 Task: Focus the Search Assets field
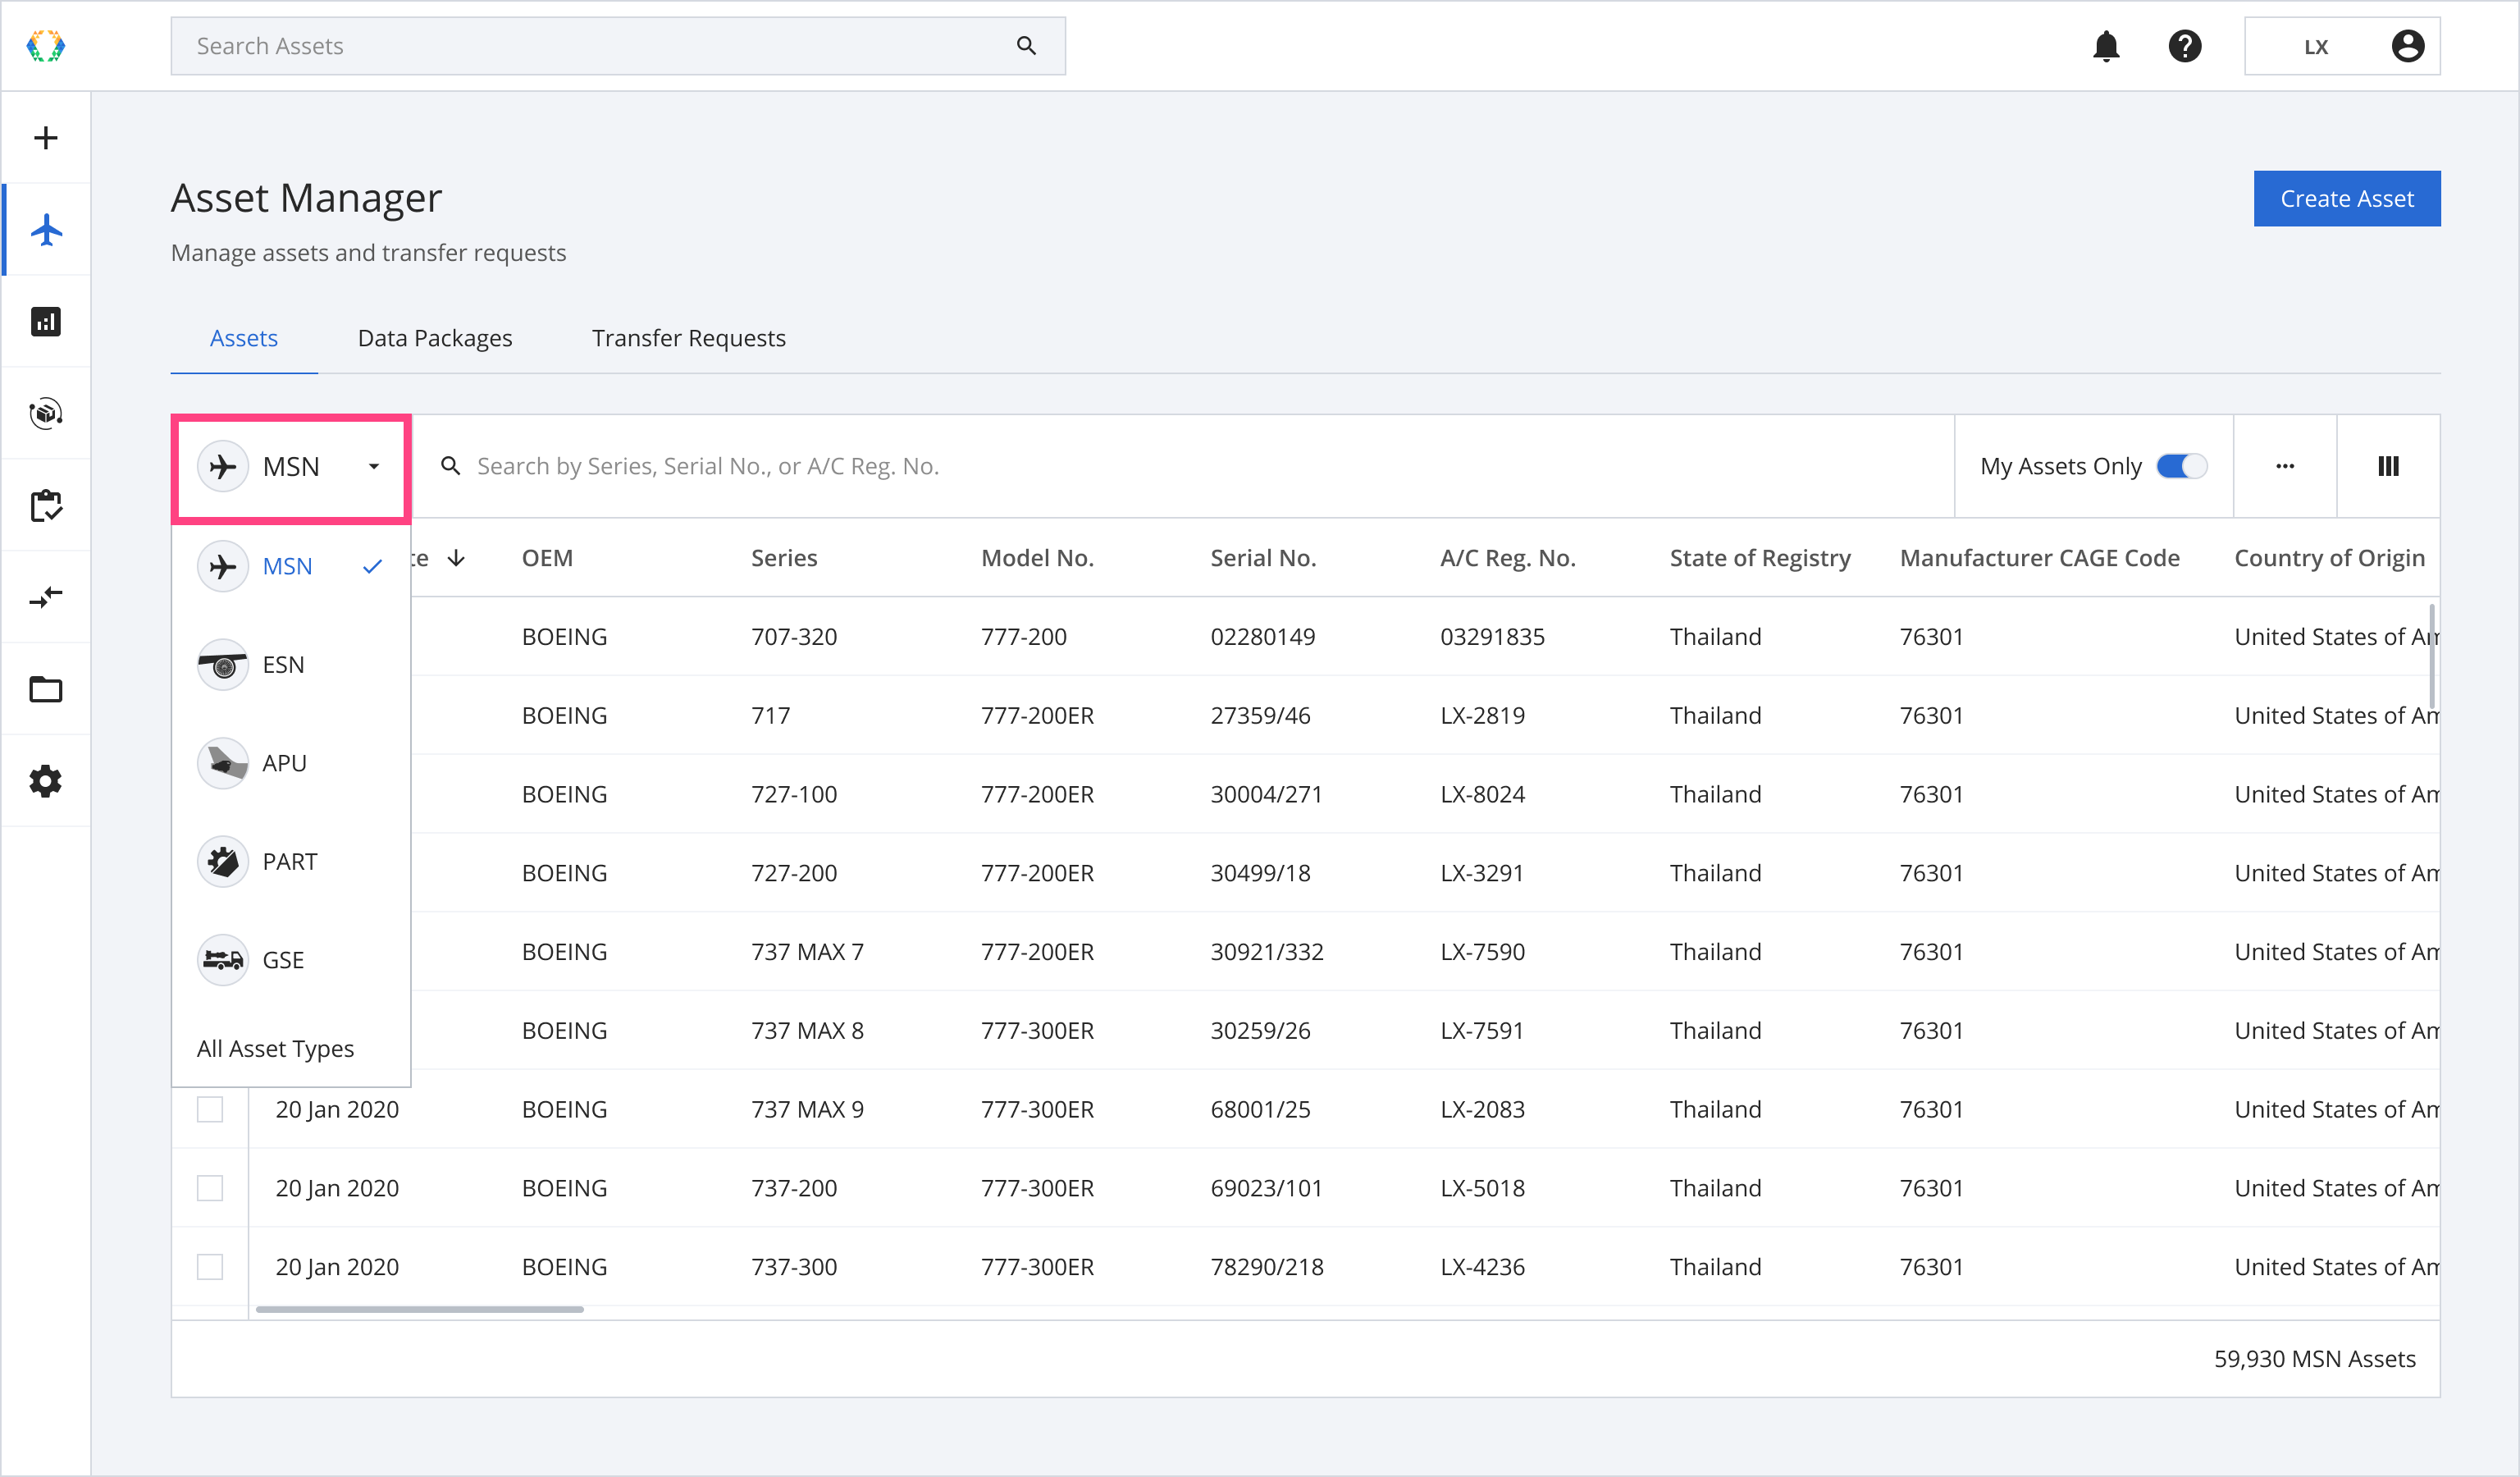coord(618,46)
